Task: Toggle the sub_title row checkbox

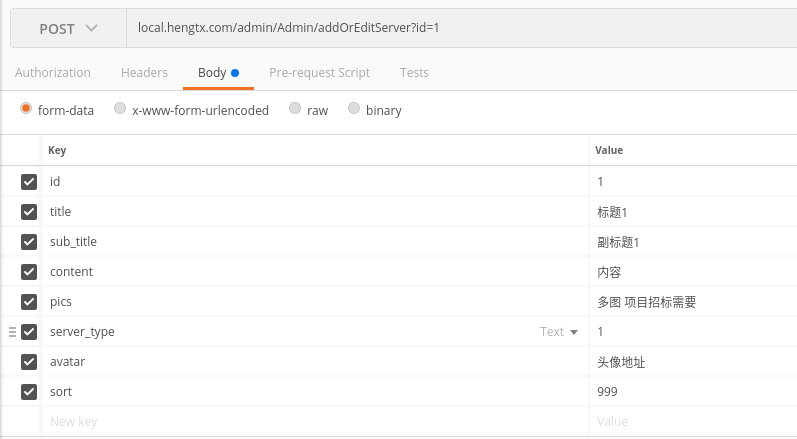Action: tap(29, 242)
